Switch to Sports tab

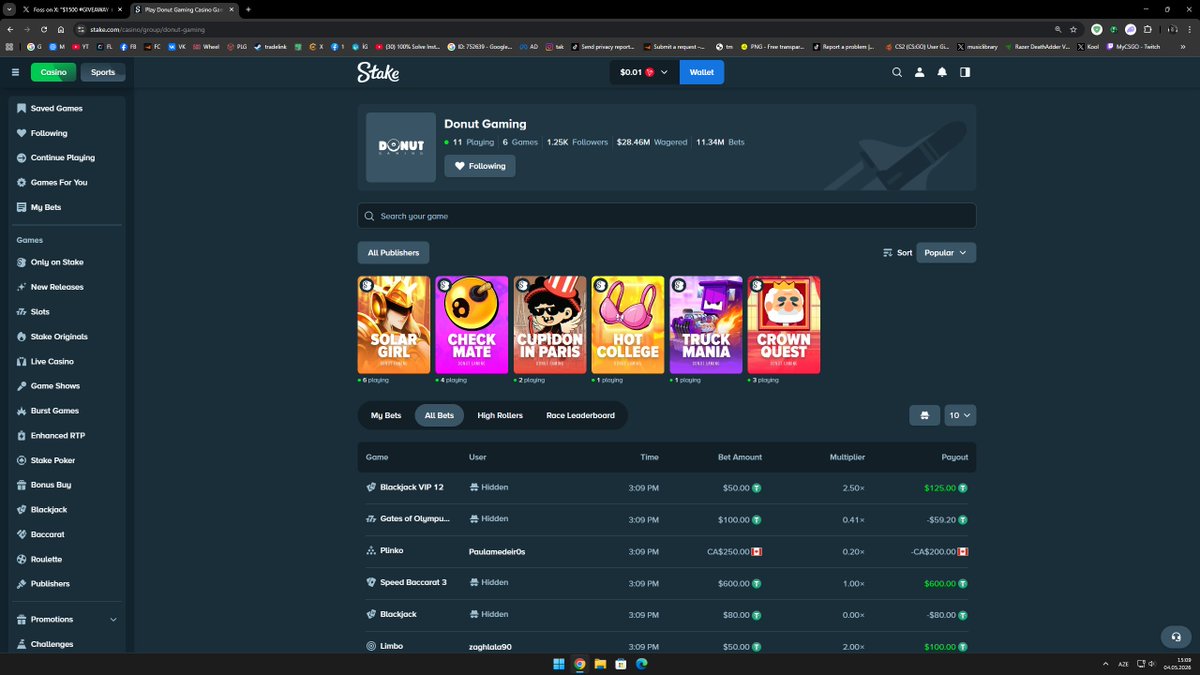(103, 72)
